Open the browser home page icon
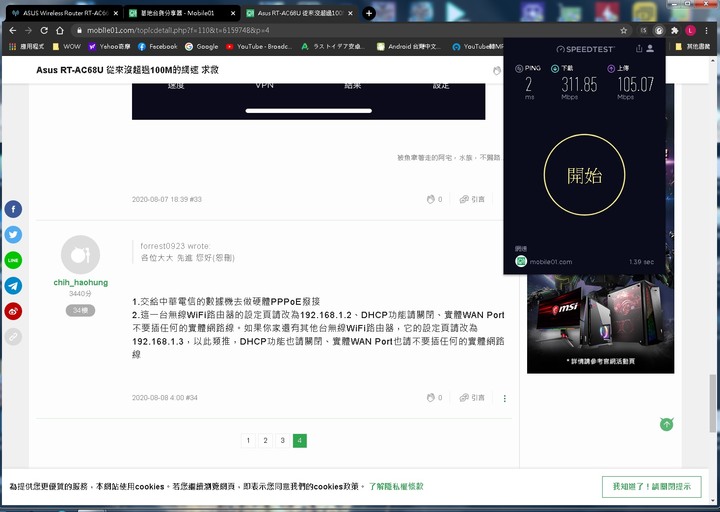The width and height of the screenshot is (720, 512). [x=60, y=30]
